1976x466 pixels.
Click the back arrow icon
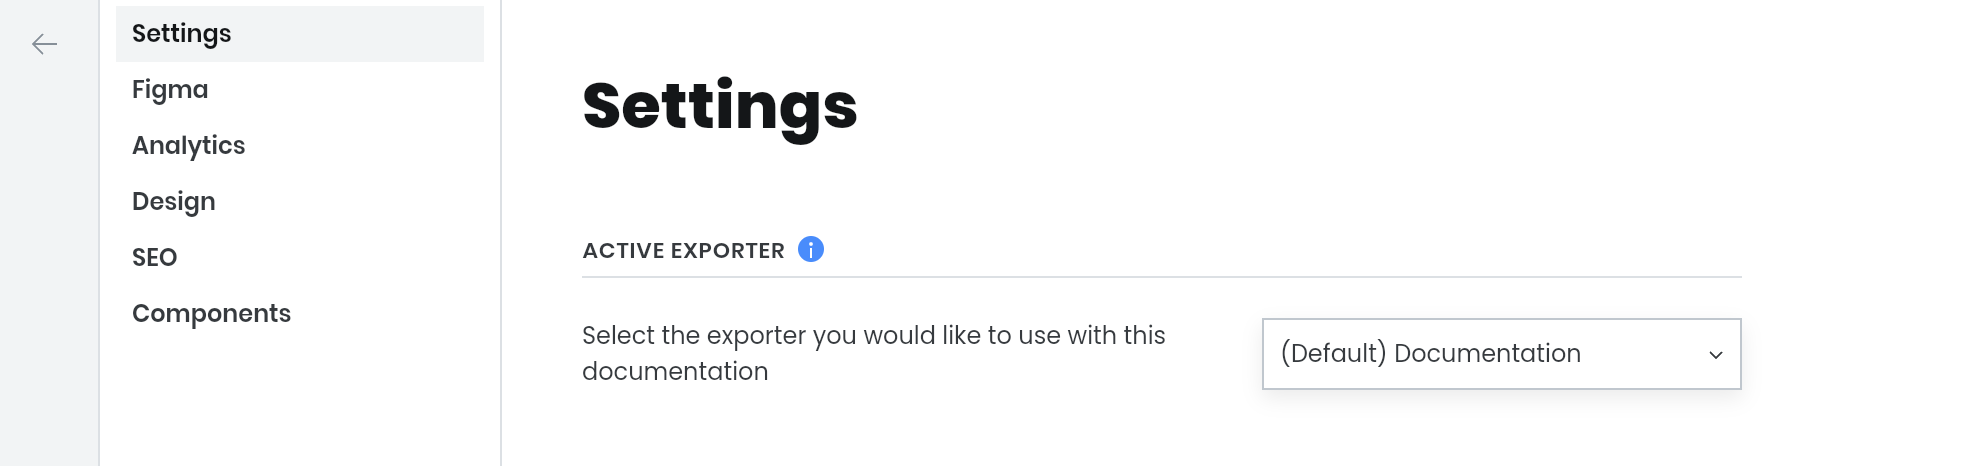pyautogui.click(x=44, y=44)
